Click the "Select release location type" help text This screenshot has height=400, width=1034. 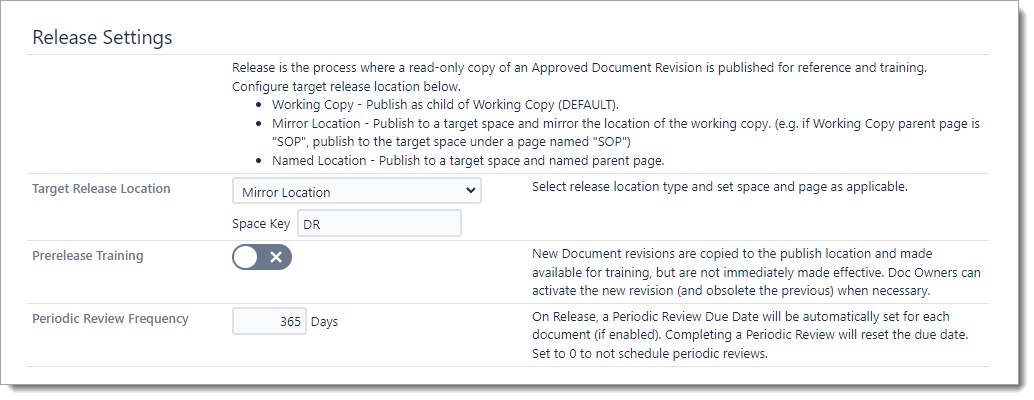point(719,187)
